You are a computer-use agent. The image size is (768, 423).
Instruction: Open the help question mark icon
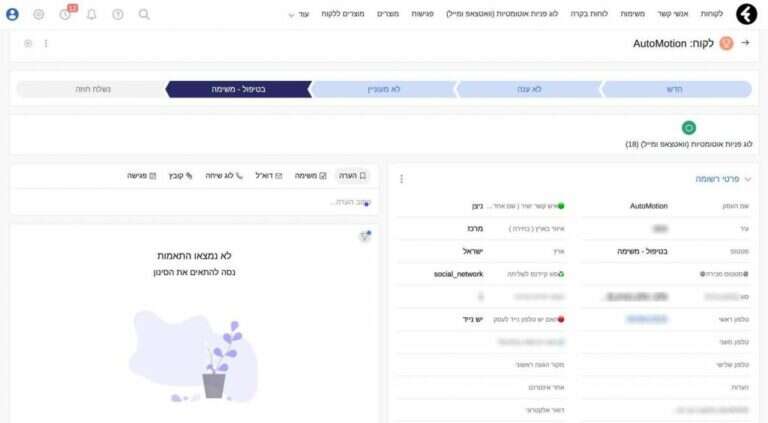point(118,14)
